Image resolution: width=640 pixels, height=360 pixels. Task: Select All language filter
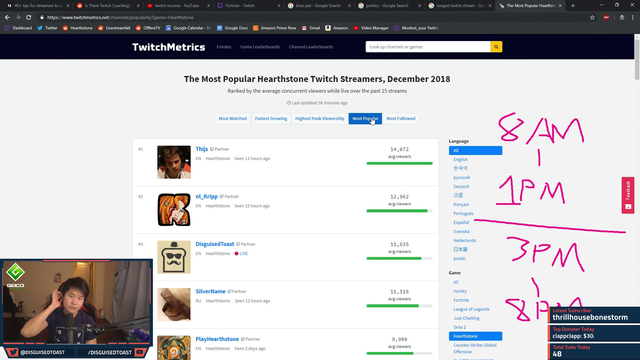(x=476, y=151)
